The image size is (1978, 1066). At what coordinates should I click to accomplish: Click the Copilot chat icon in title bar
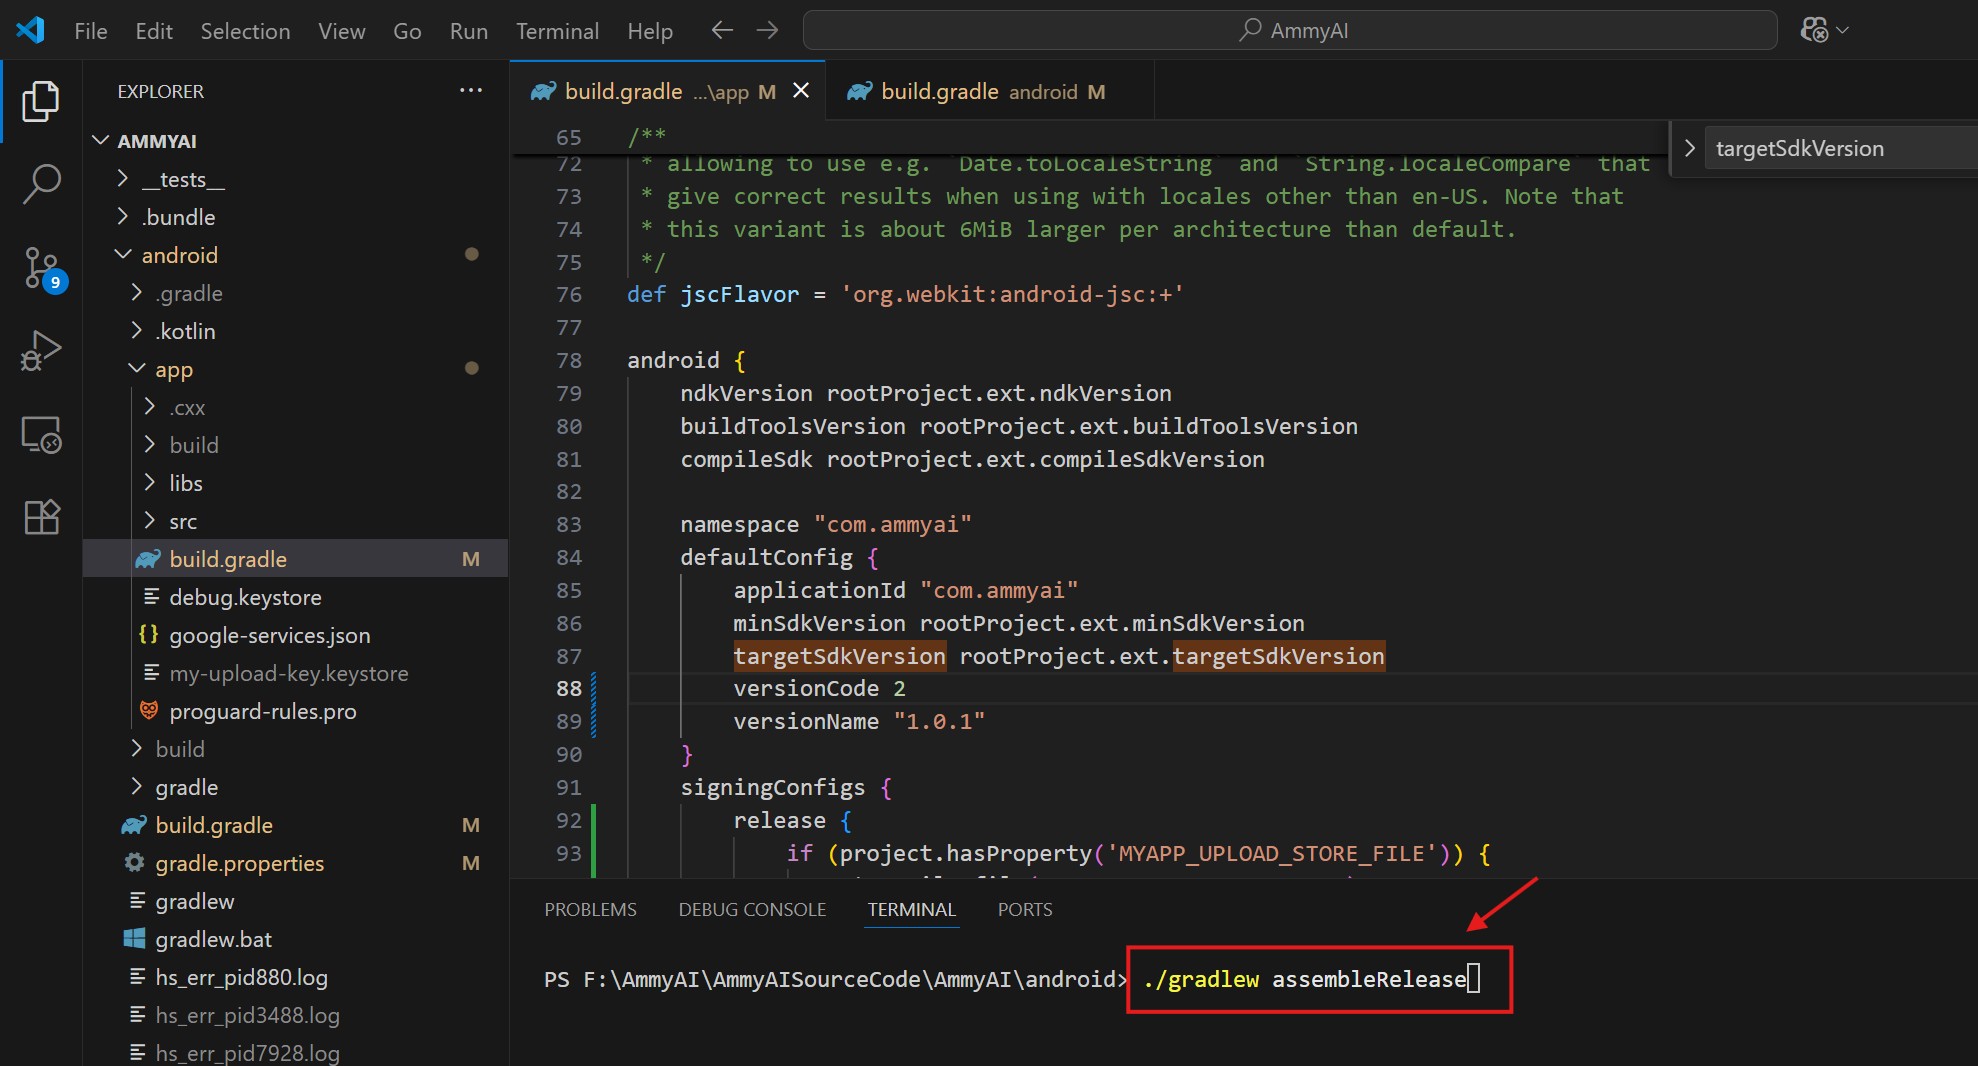[x=1814, y=30]
